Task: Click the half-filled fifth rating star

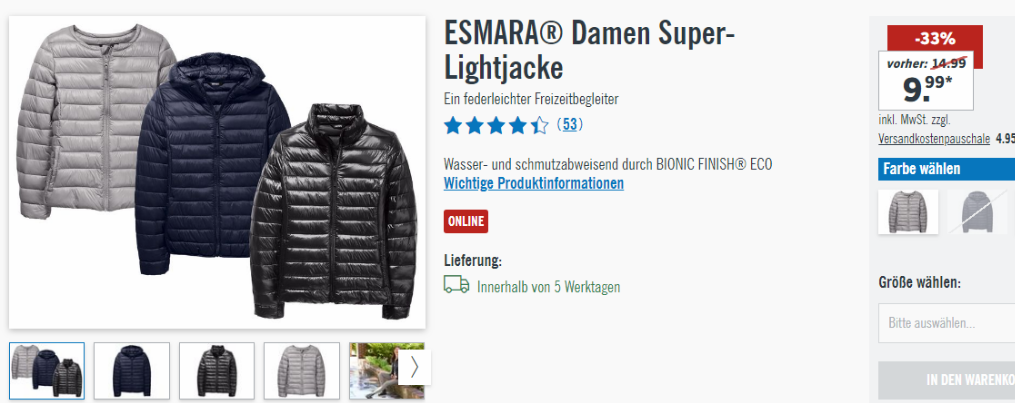Action: click(539, 125)
